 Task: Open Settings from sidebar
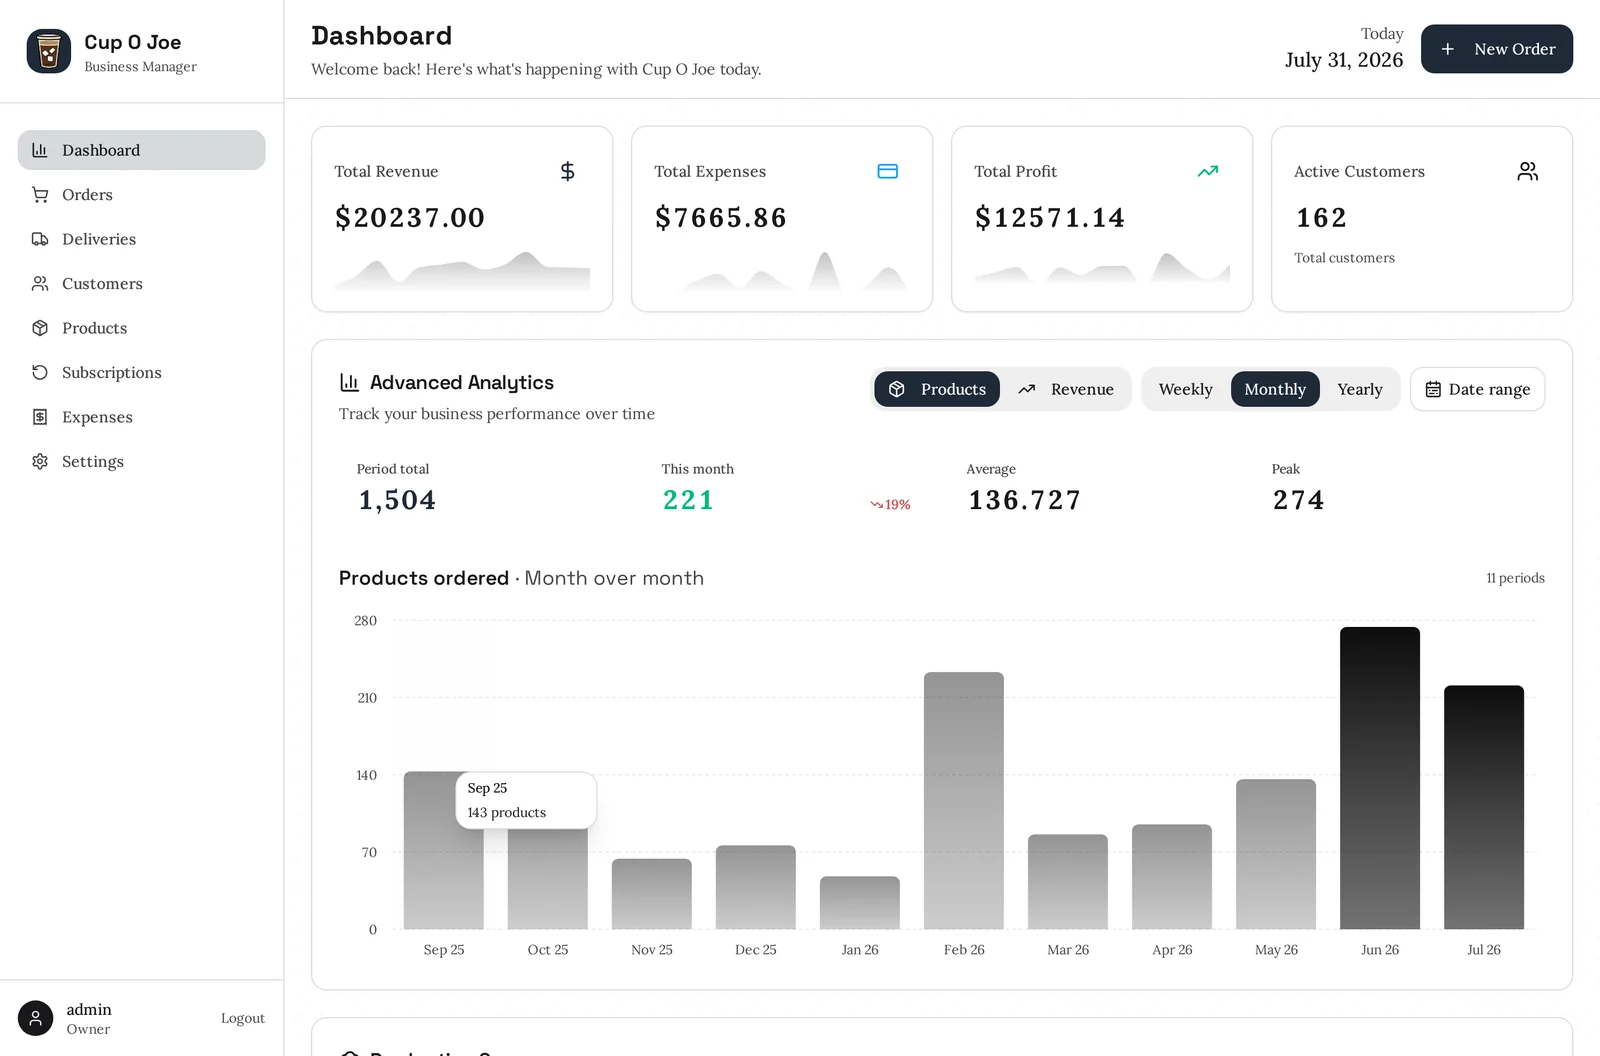pyautogui.click(x=141, y=461)
